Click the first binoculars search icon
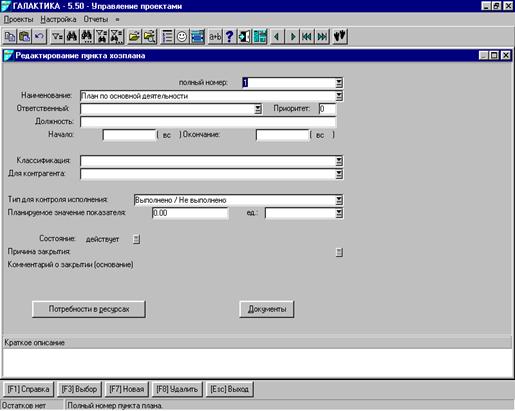The image size is (515, 411). pyautogui.click(x=72, y=36)
